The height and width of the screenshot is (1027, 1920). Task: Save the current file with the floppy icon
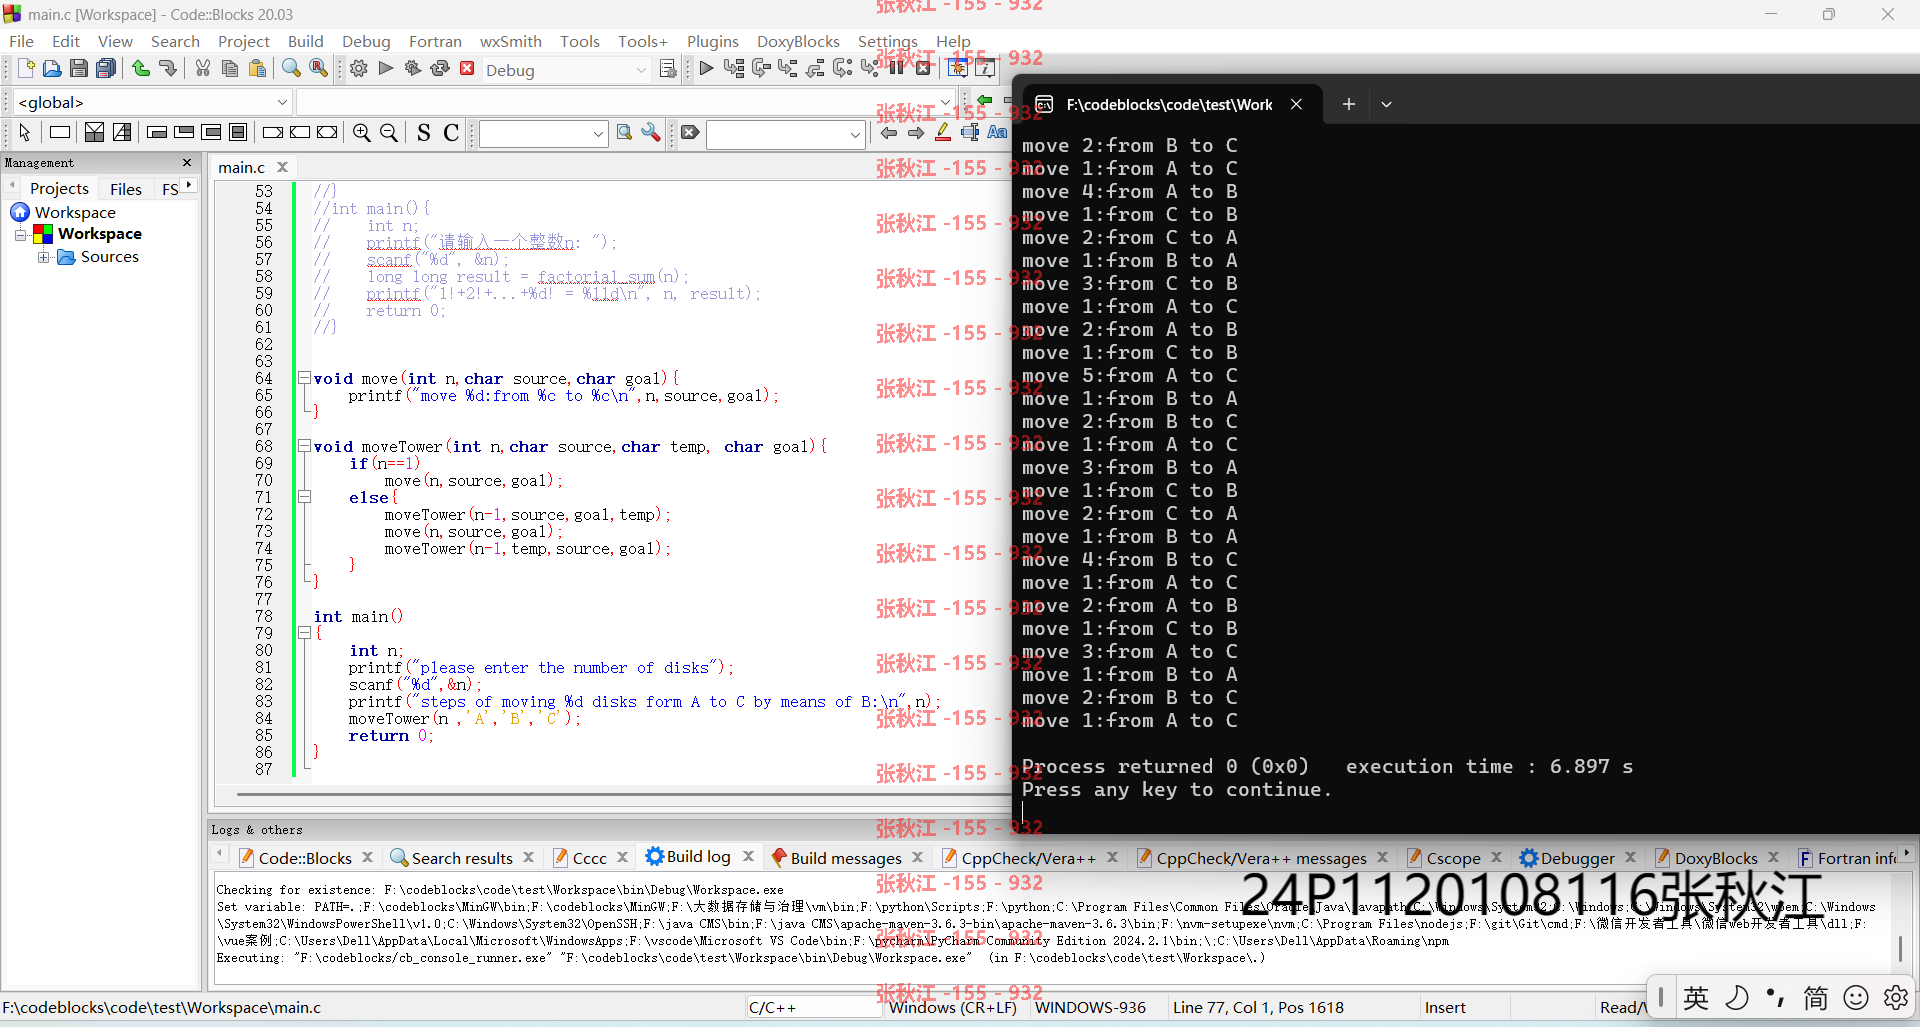pos(79,69)
